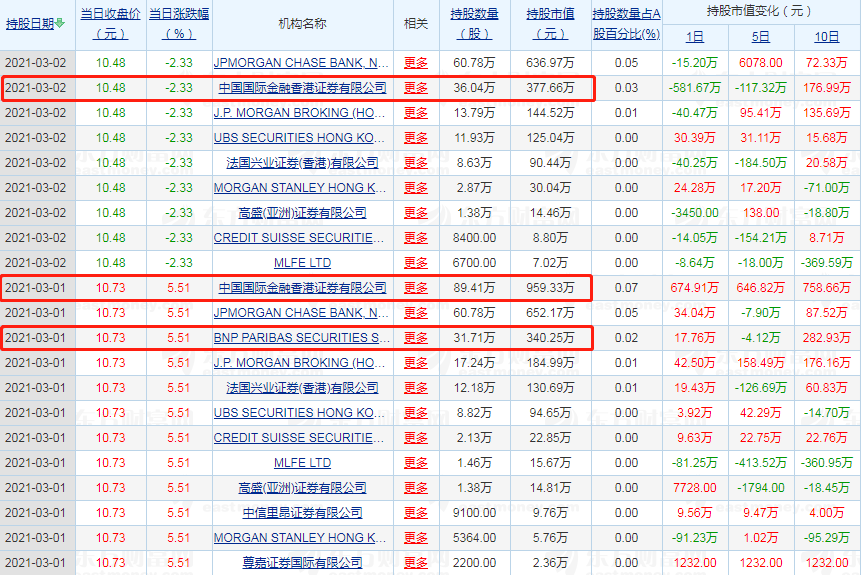
Task: Open 中国国际金融香港证券有限公司 link dated 2021-03-01
Action: (303, 288)
